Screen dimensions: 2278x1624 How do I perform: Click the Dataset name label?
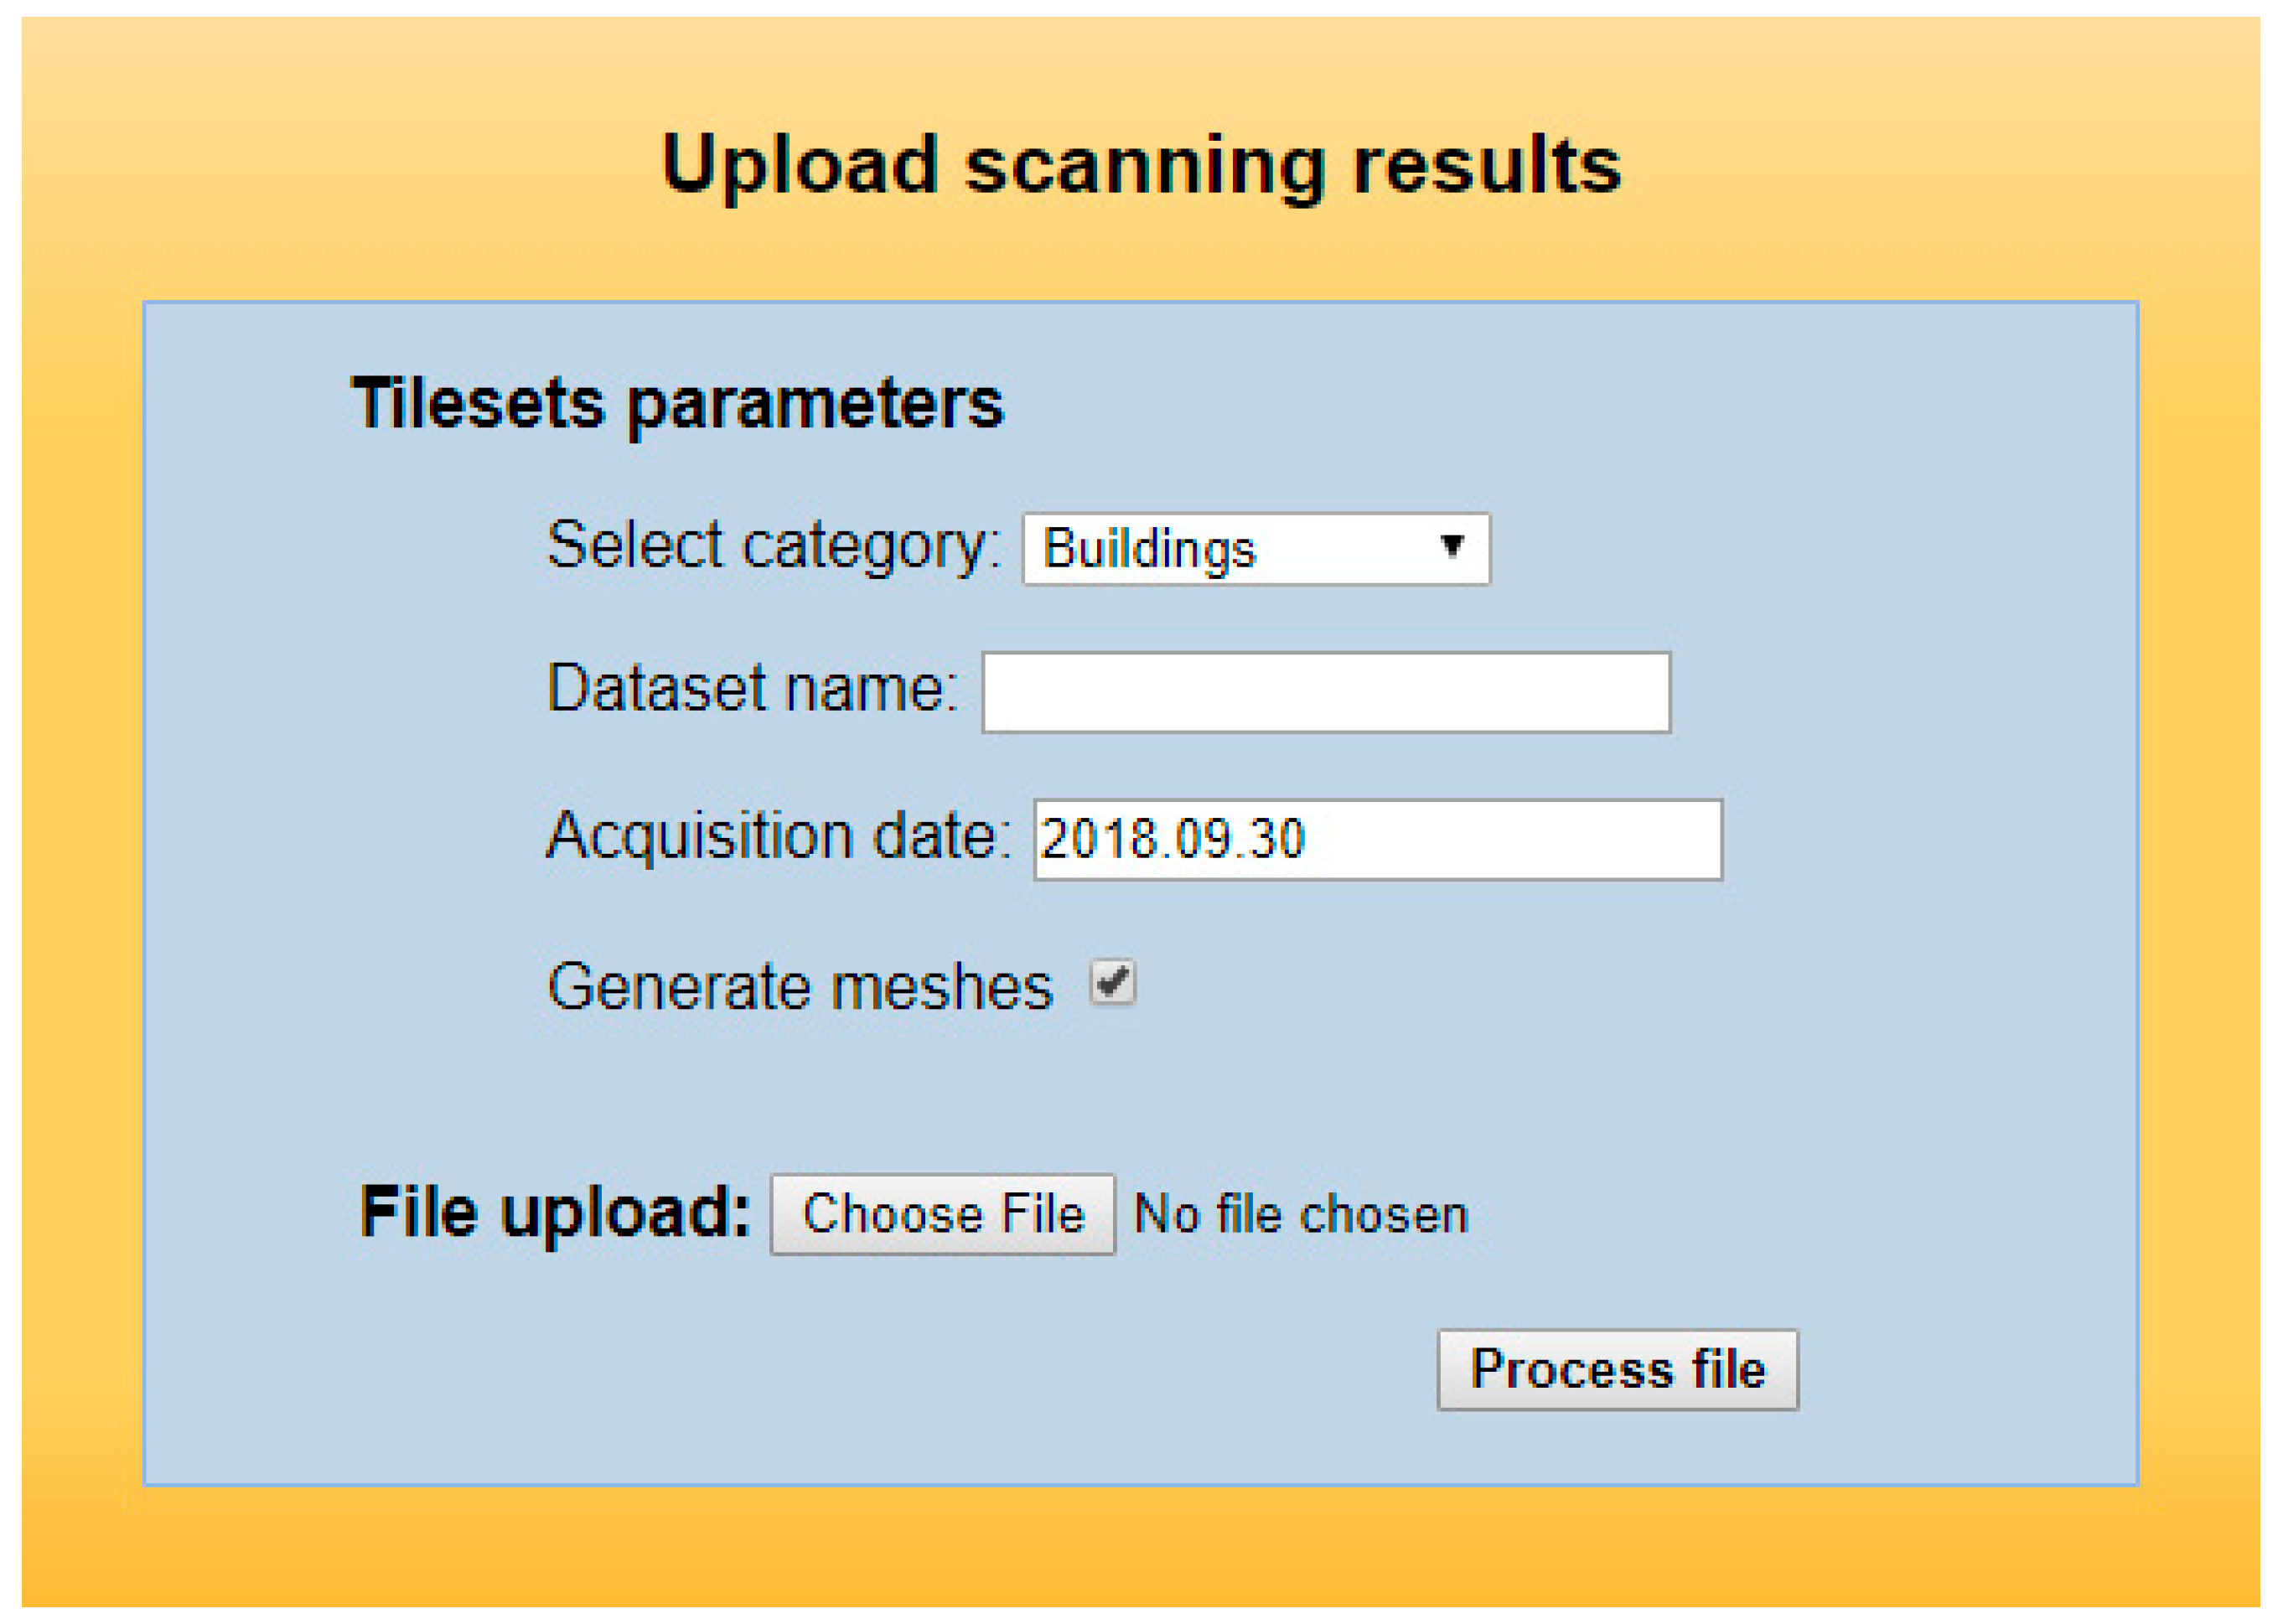coord(752,689)
